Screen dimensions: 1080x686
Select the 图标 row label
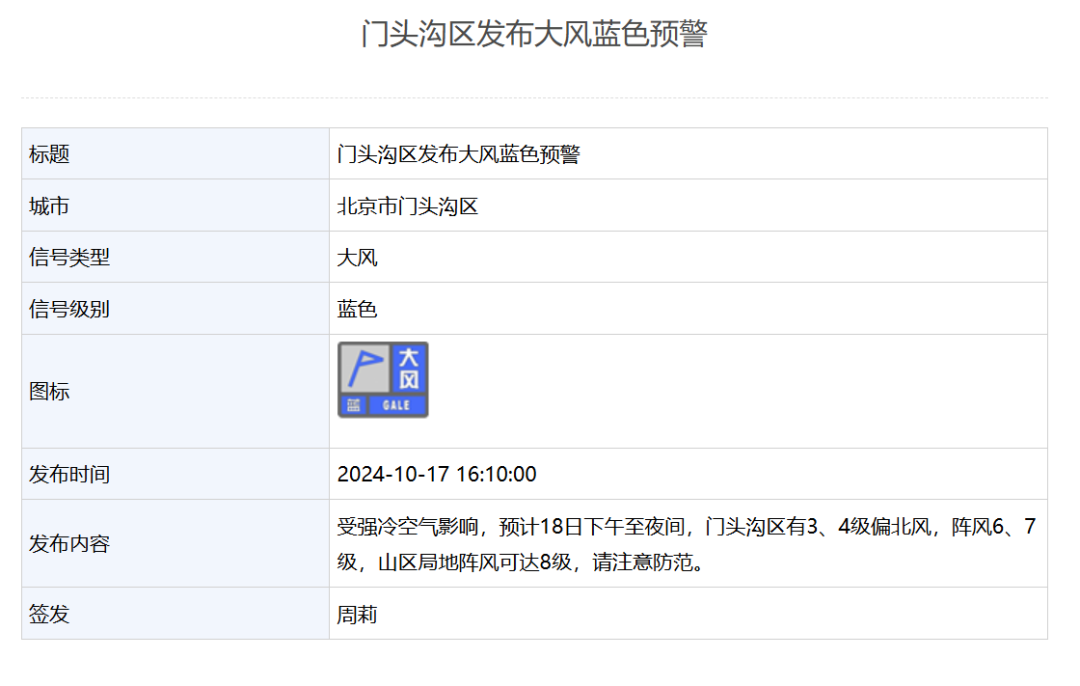(x=50, y=391)
